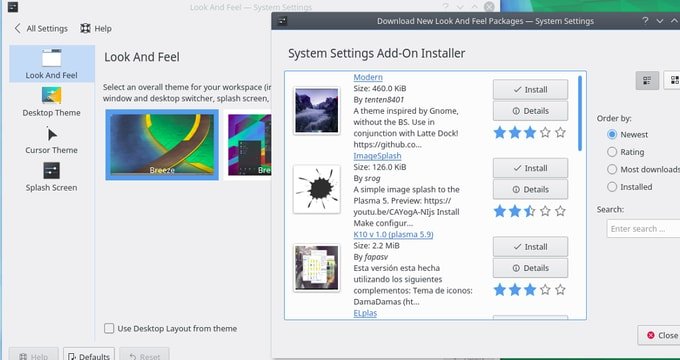
Task: Rate K10 with the fourth star
Action: pyautogui.click(x=545, y=289)
